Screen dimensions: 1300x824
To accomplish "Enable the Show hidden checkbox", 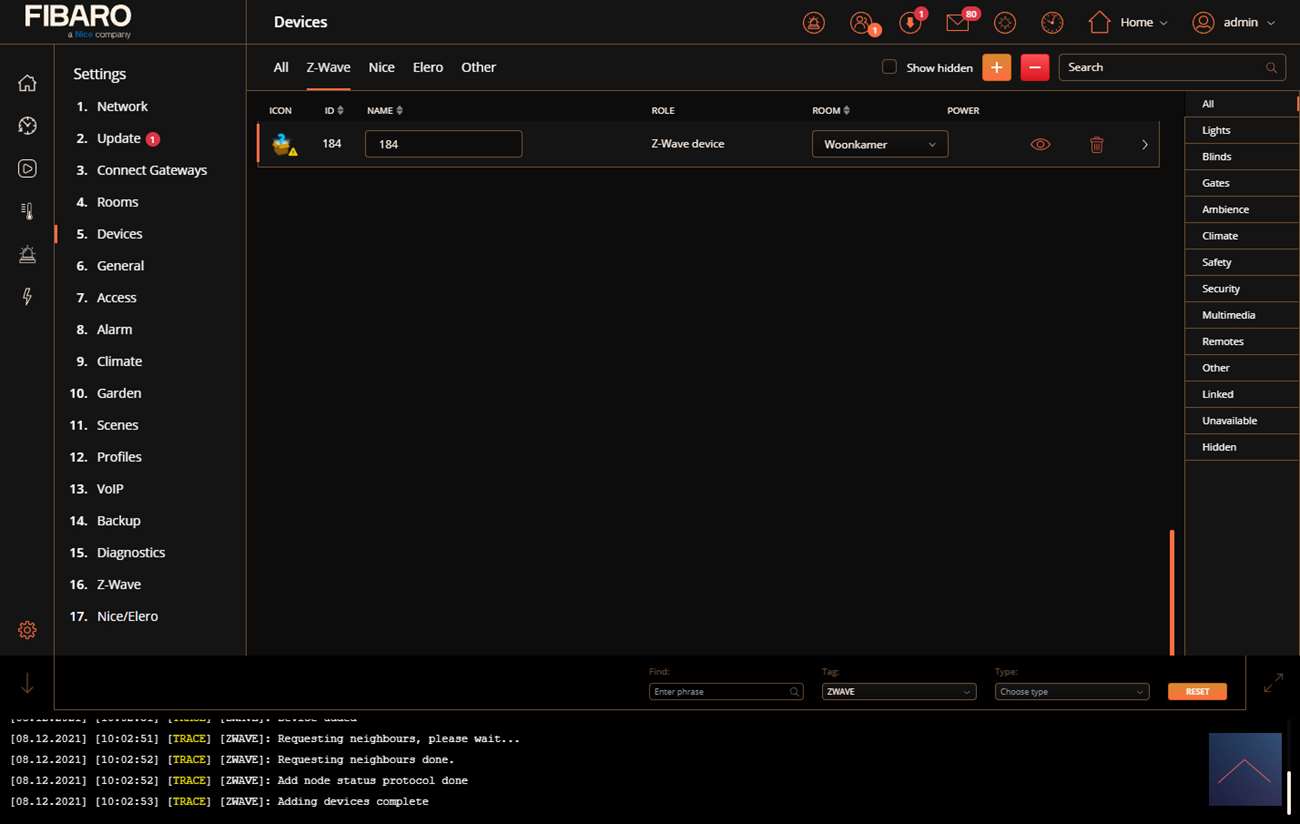I will pyautogui.click(x=889, y=67).
